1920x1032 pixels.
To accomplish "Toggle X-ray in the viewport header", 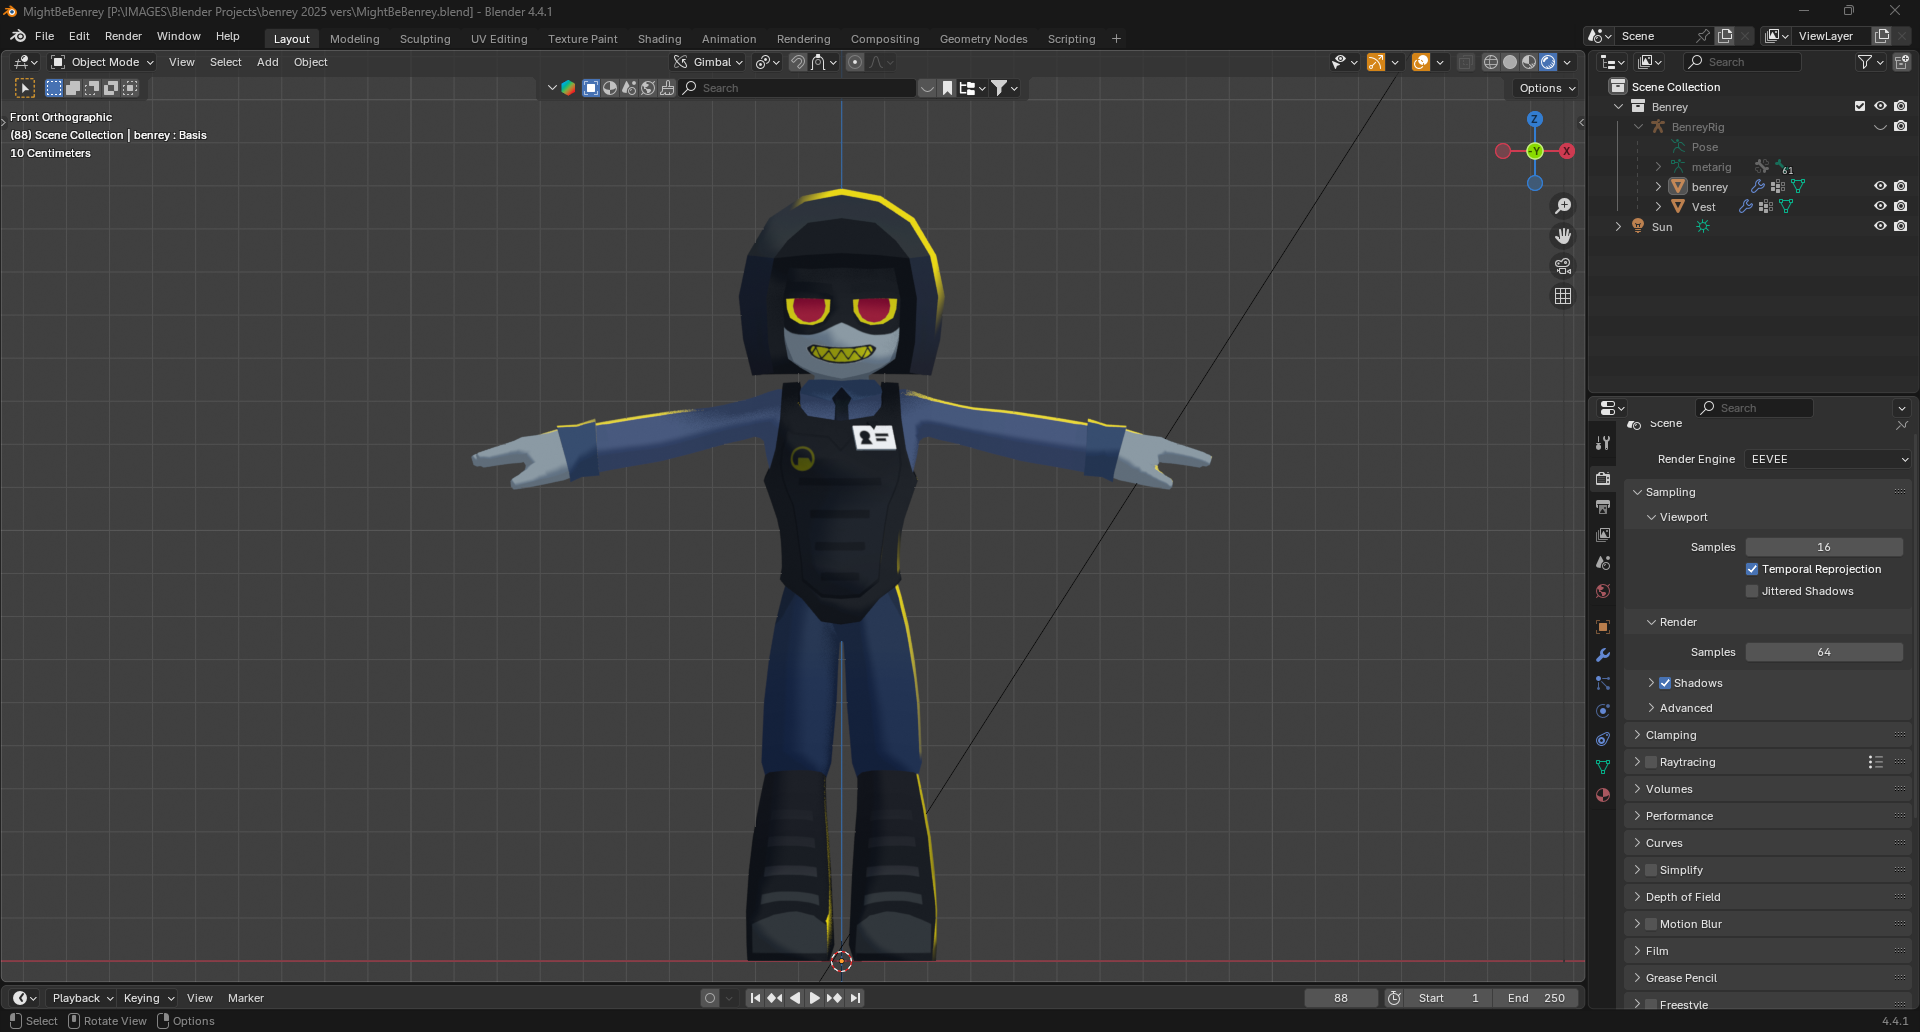I will pyautogui.click(x=1465, y=62).
